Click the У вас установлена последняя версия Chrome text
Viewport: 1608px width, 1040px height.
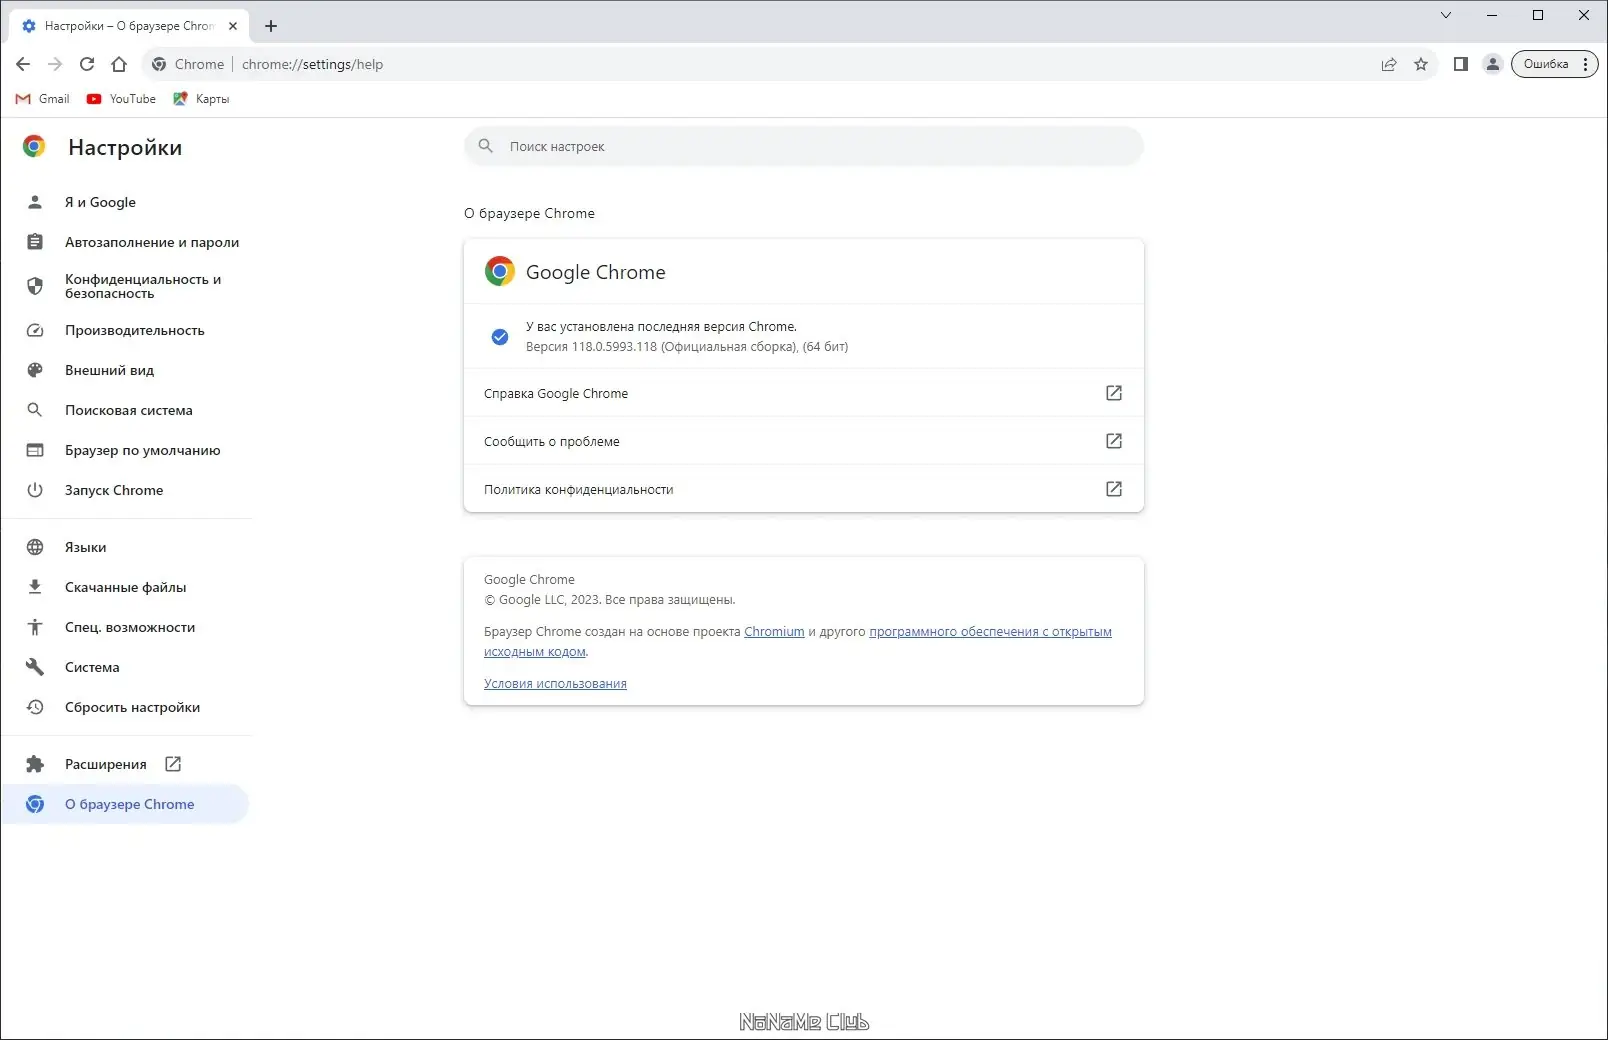(x=661, y=327)
